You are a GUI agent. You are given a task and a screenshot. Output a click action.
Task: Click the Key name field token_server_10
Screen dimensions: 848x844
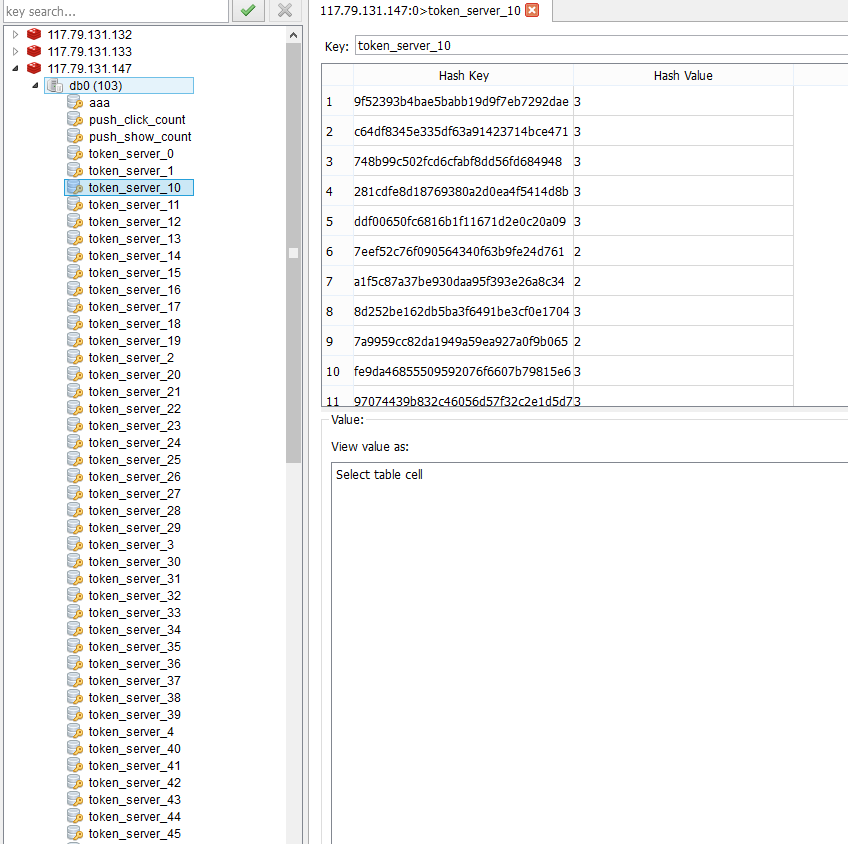tap(601, 45)
